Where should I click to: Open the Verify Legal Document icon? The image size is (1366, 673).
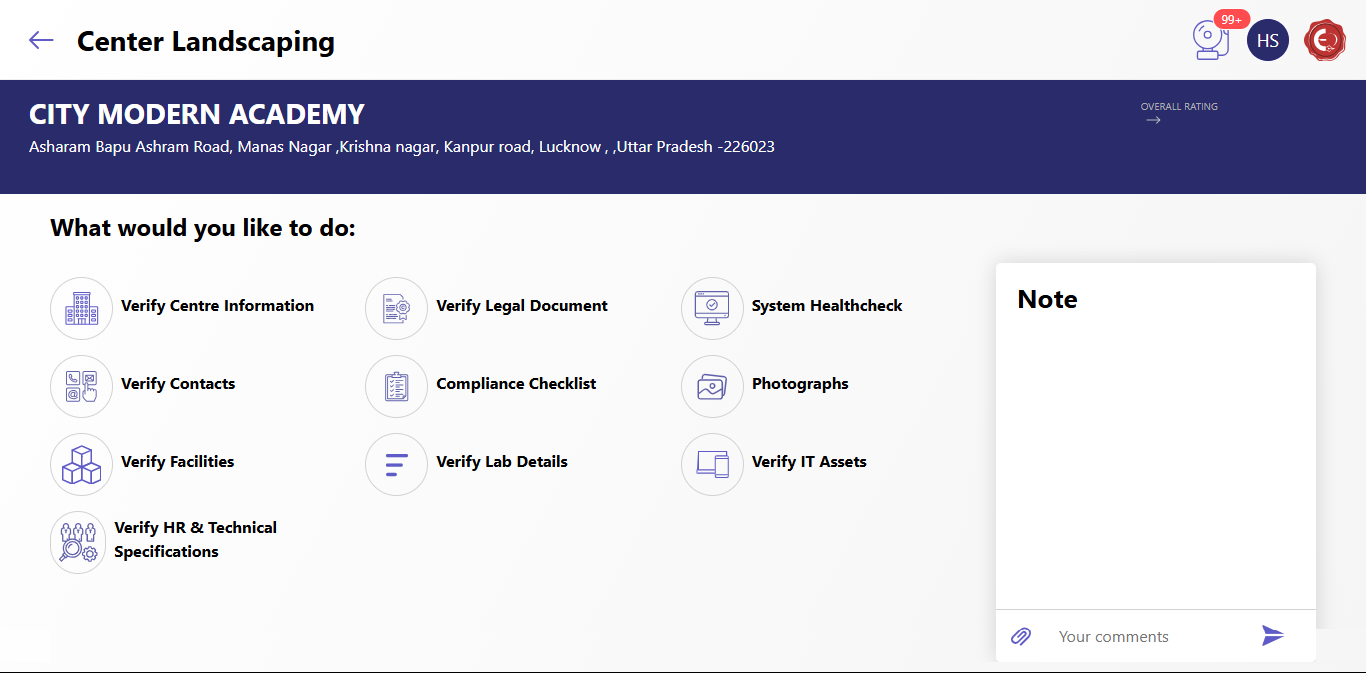pyautogui.click(x=396, y=308)
